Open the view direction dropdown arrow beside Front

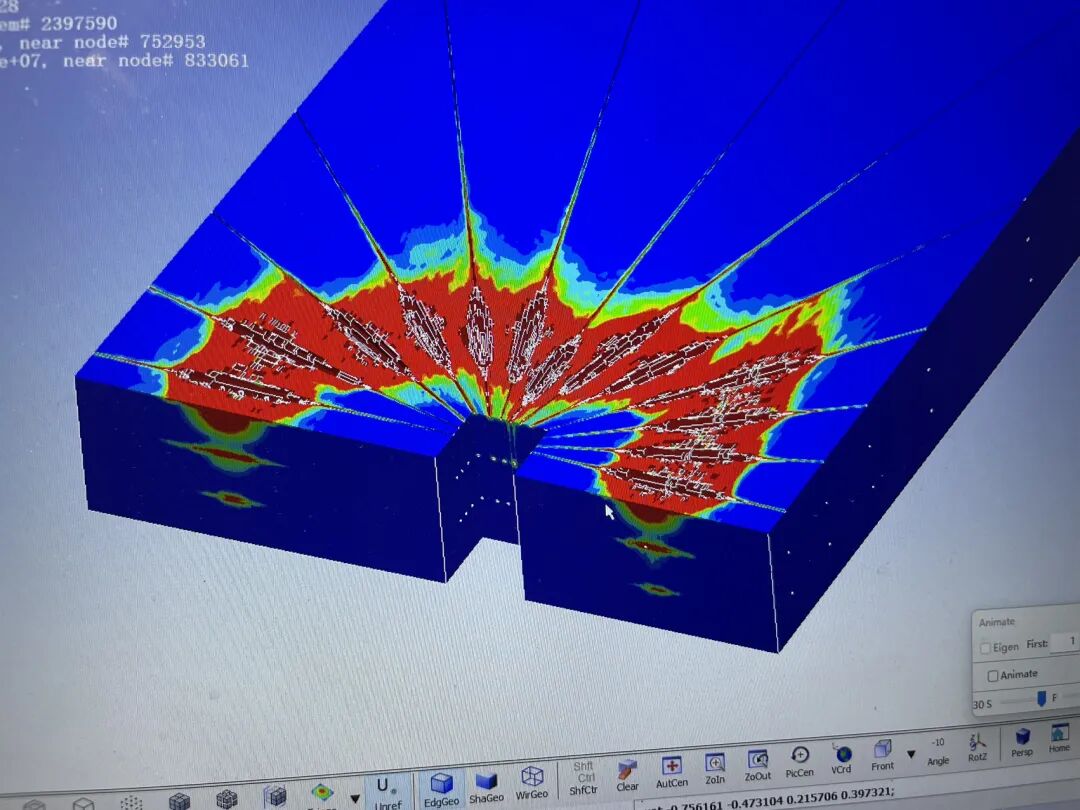(911, 754)
